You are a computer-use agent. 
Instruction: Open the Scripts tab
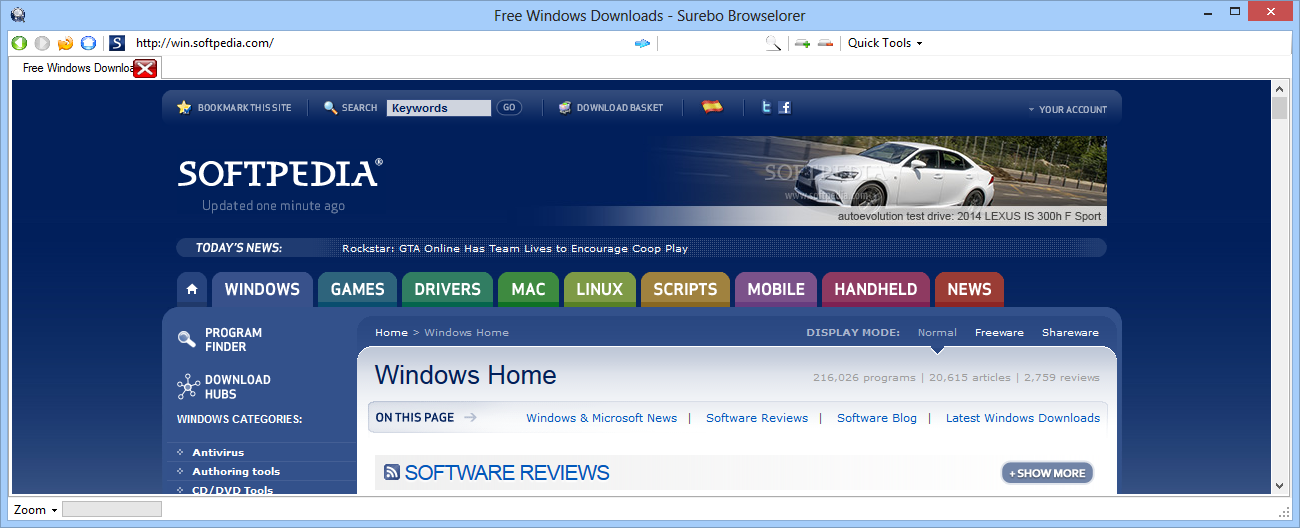coord(685,289)
